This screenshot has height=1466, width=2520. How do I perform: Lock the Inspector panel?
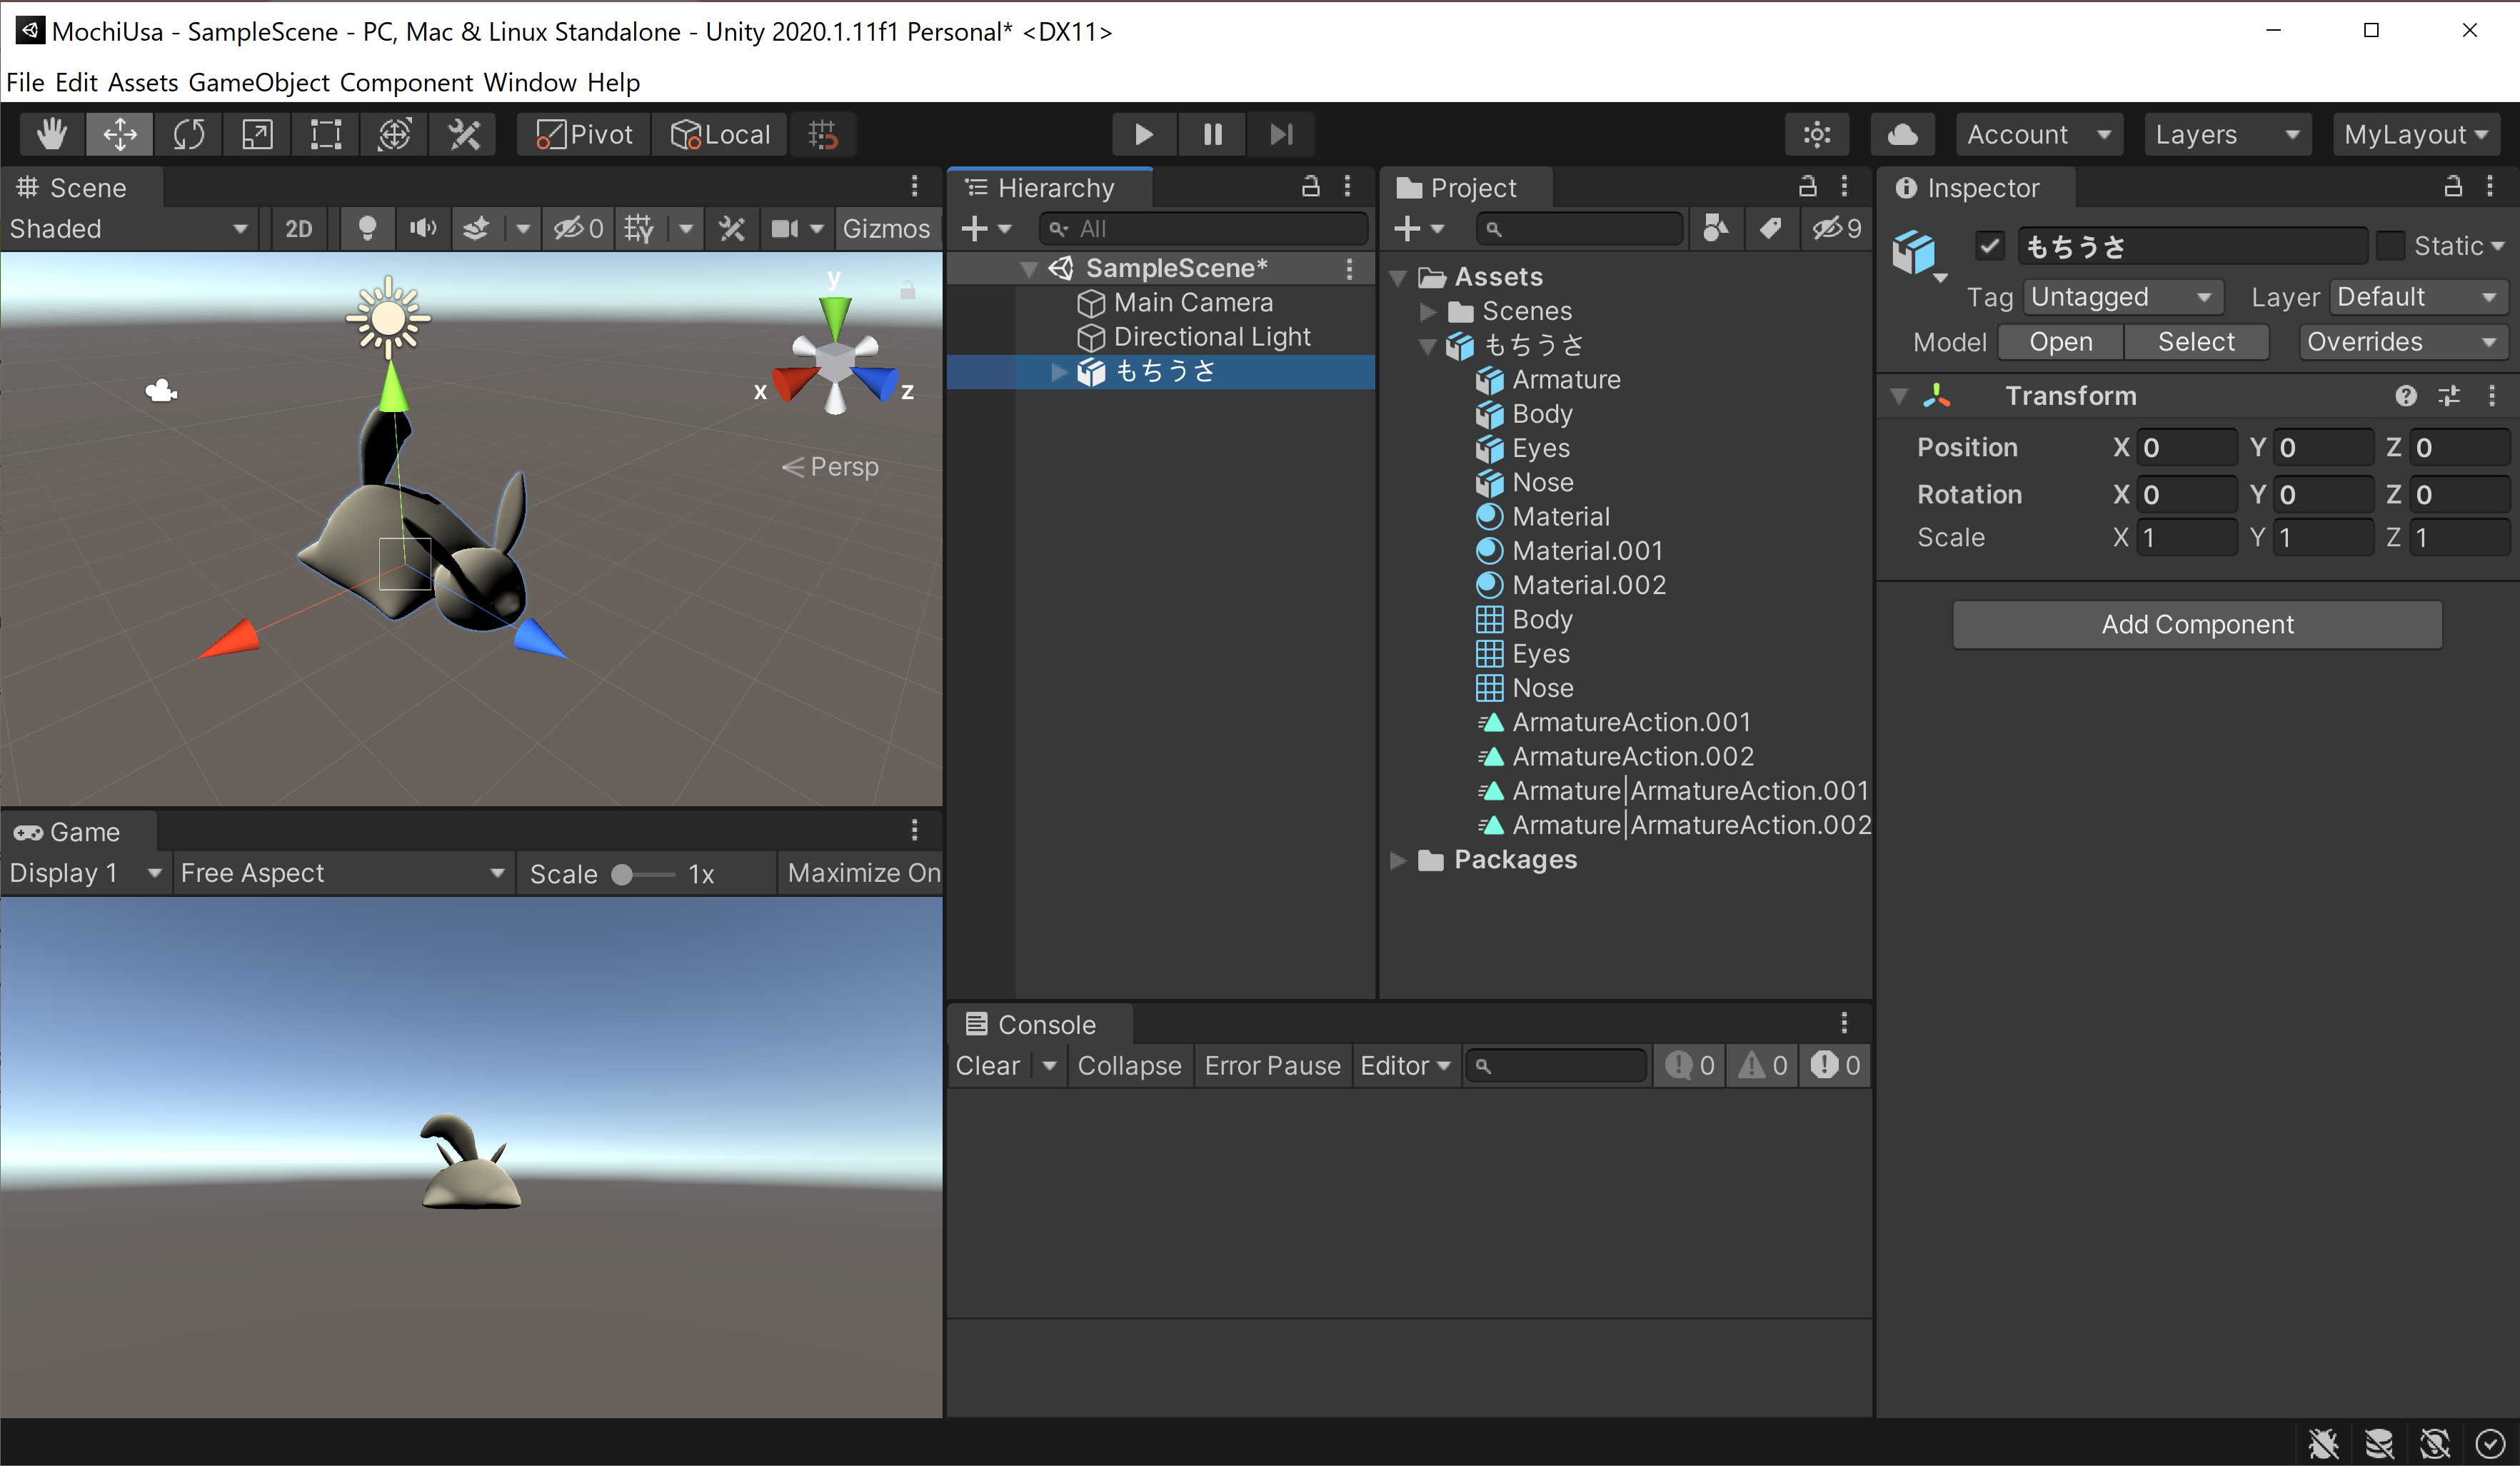(2453, 186)
